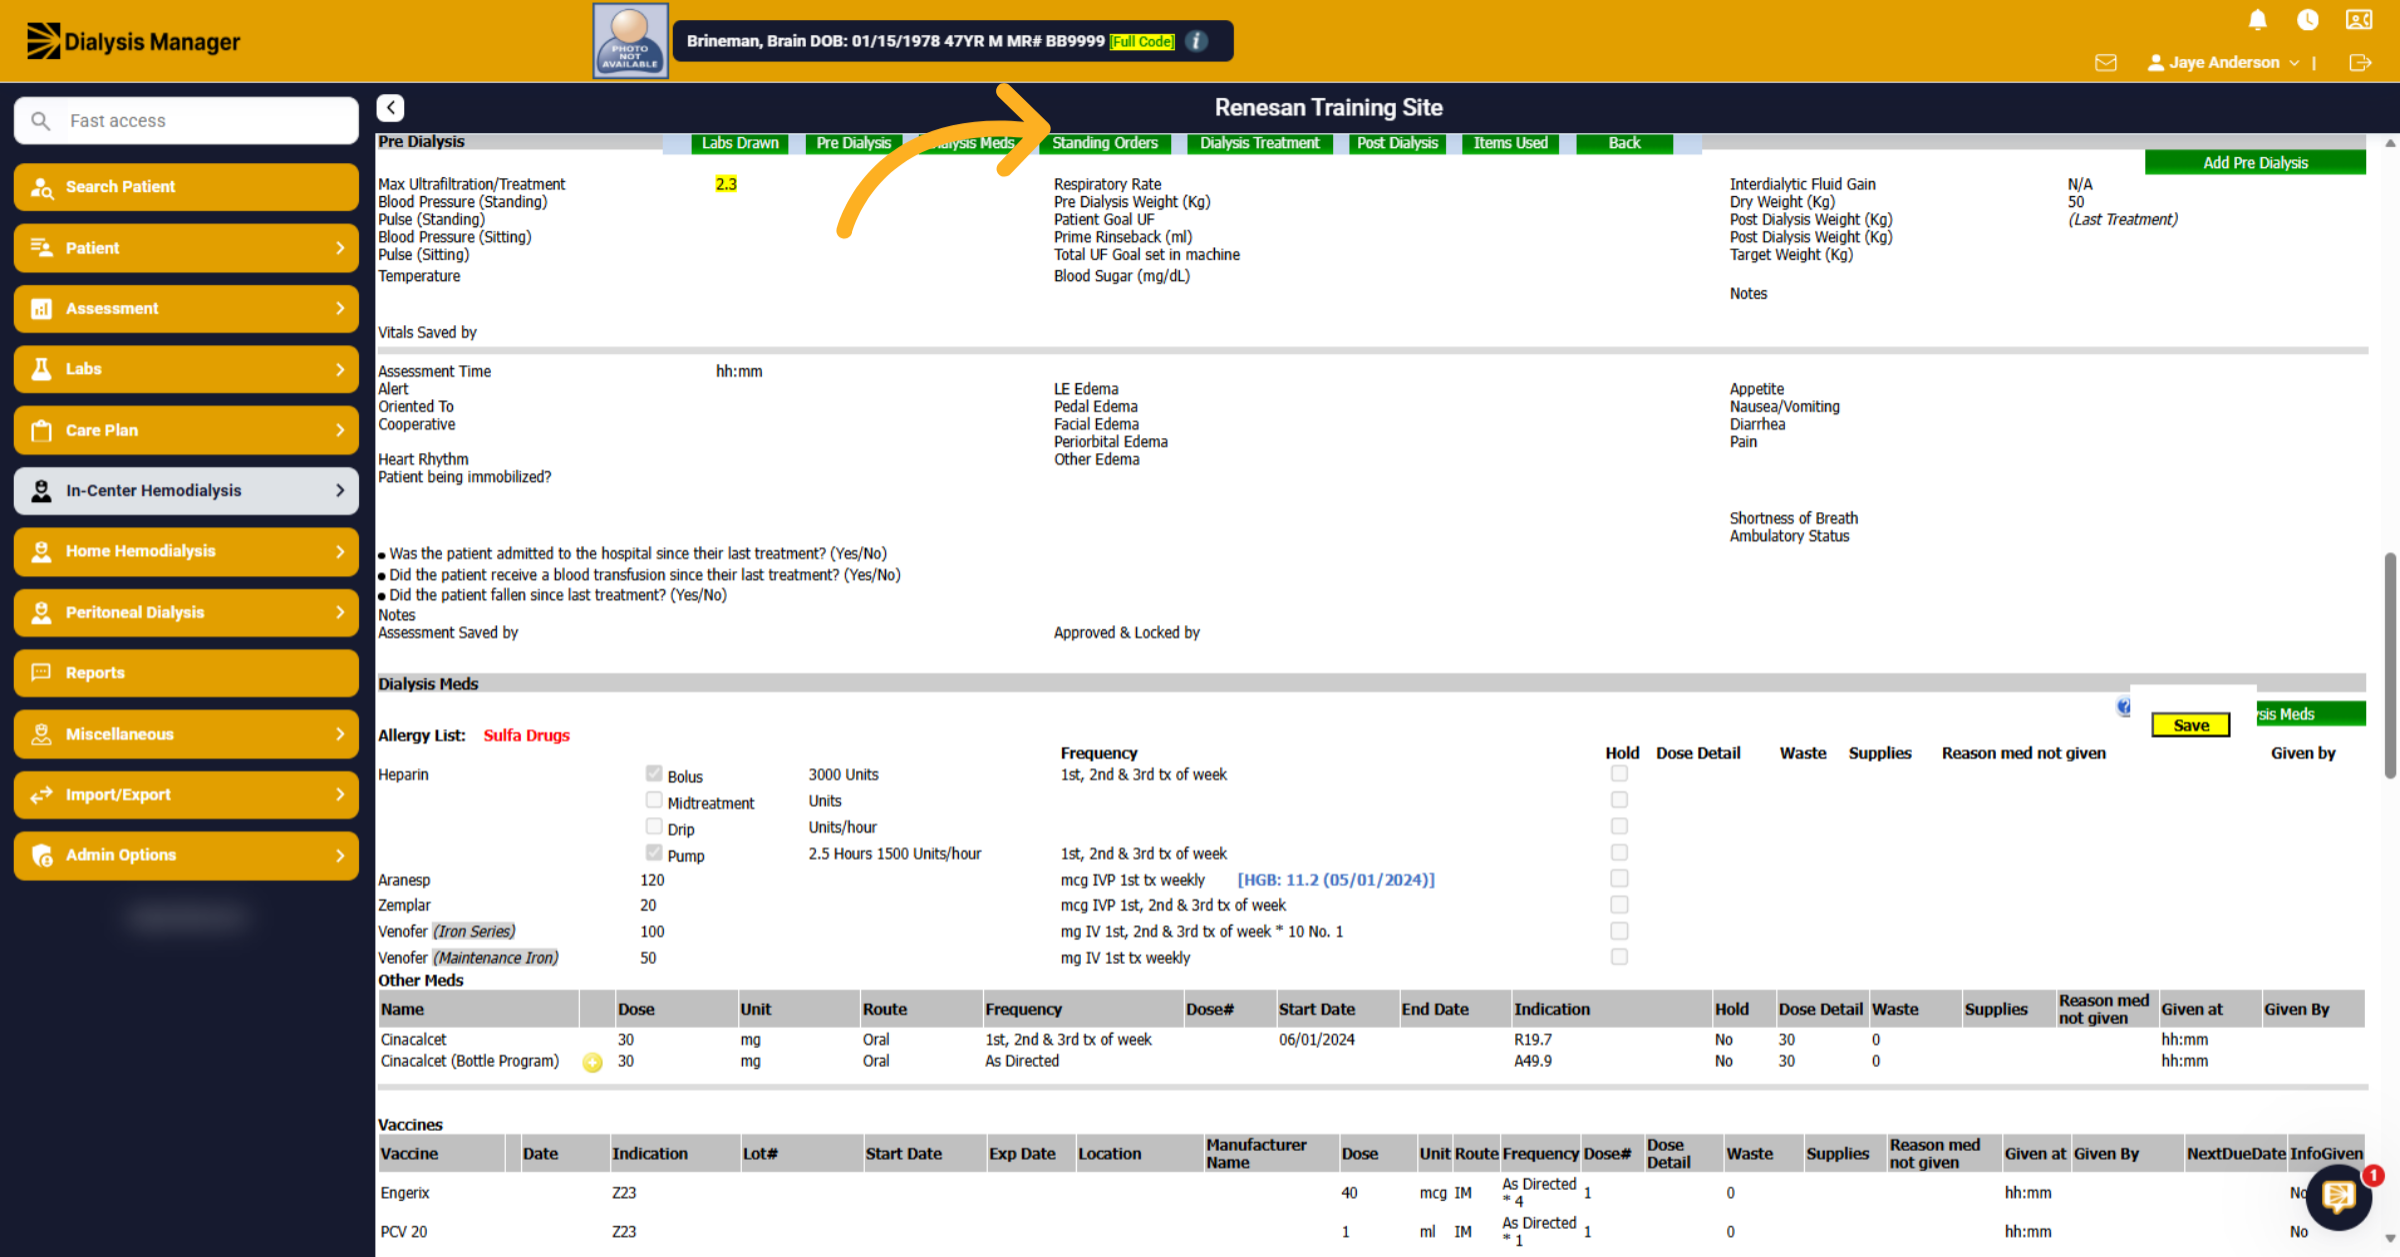Click the Labs flask icon
This screenshot has height=1257, width=2400.
[41, 369]
